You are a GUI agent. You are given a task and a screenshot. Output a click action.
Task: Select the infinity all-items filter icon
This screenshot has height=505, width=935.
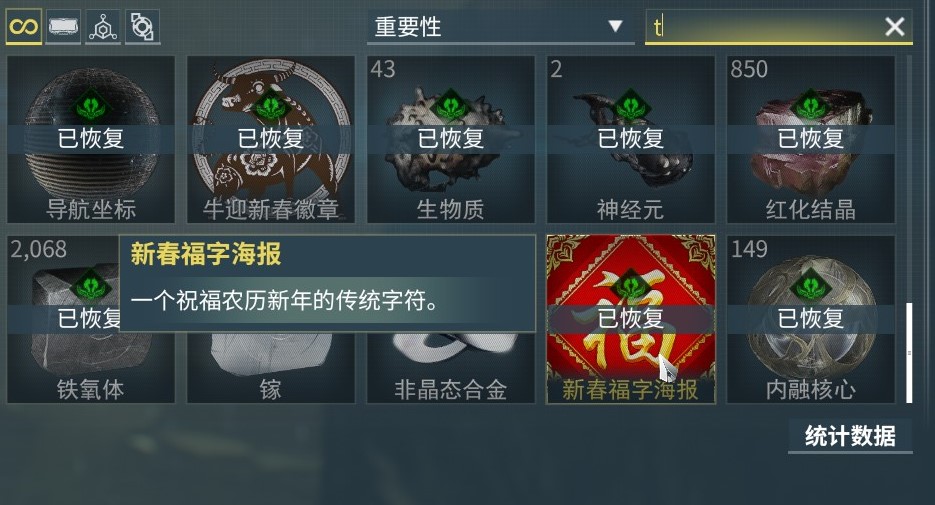(x=24, y=27)
